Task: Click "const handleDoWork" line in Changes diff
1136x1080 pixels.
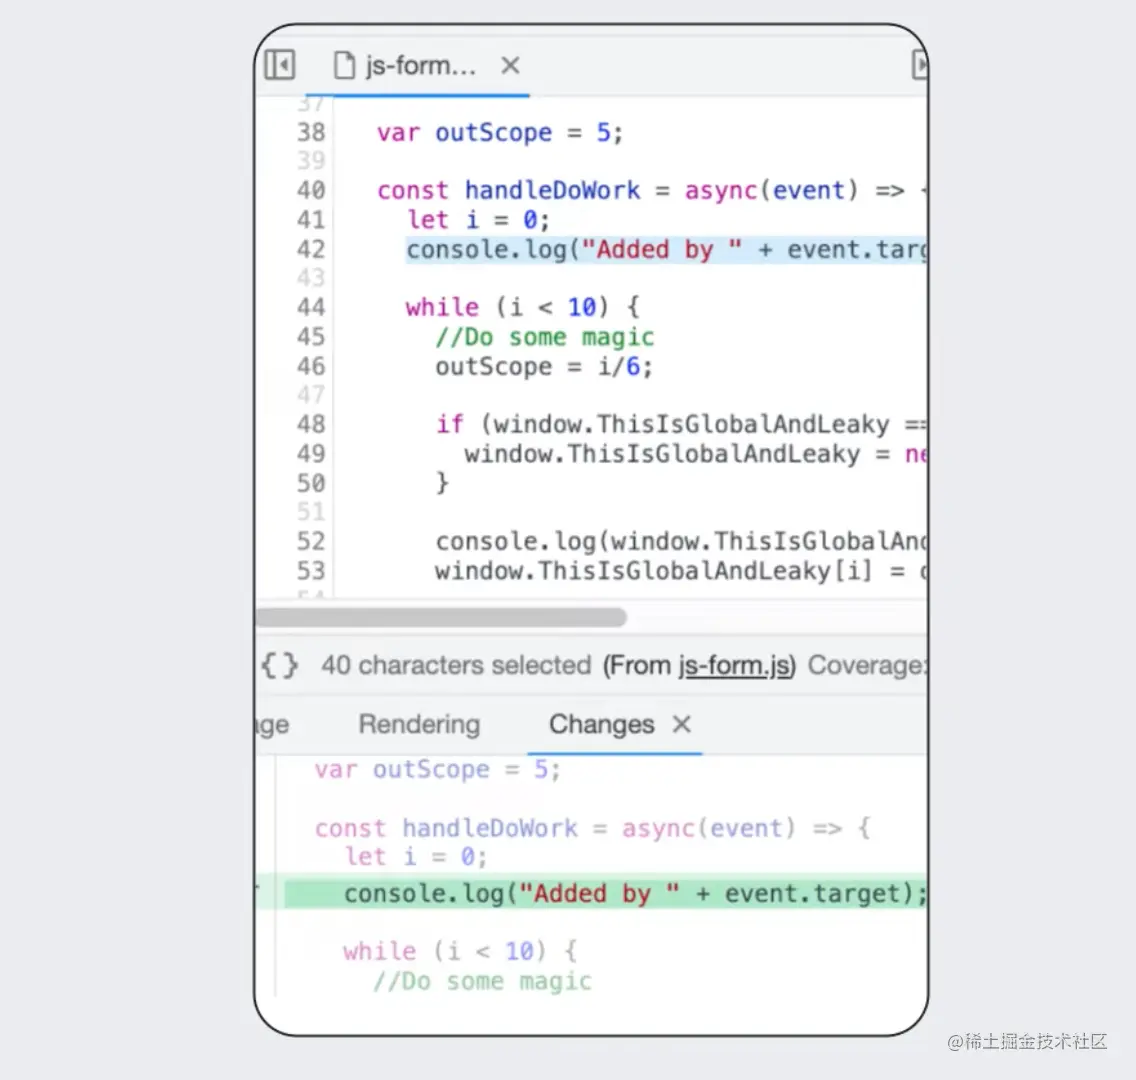Action: (593, 828)
